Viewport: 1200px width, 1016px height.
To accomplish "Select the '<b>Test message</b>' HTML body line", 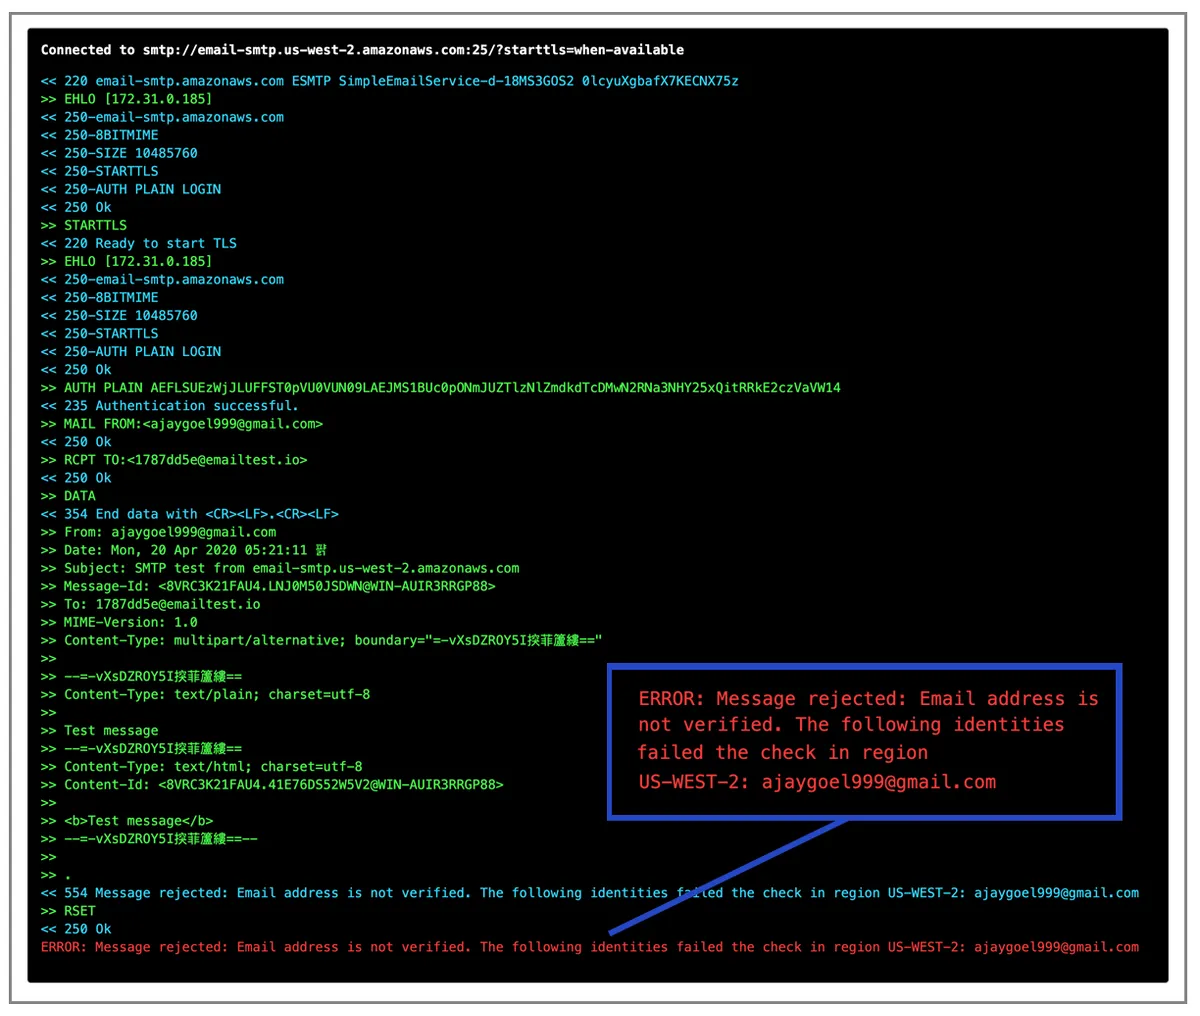I will 127,820.
